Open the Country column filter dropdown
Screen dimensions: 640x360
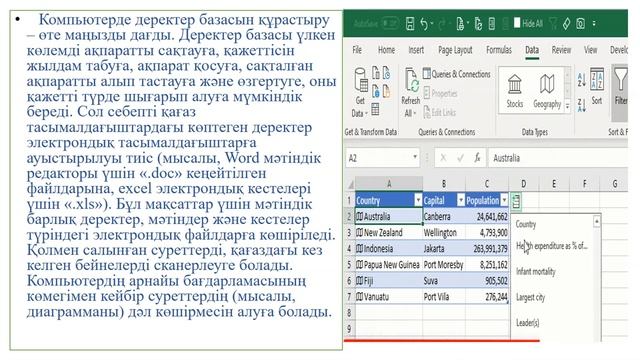(x=418, y=200)
